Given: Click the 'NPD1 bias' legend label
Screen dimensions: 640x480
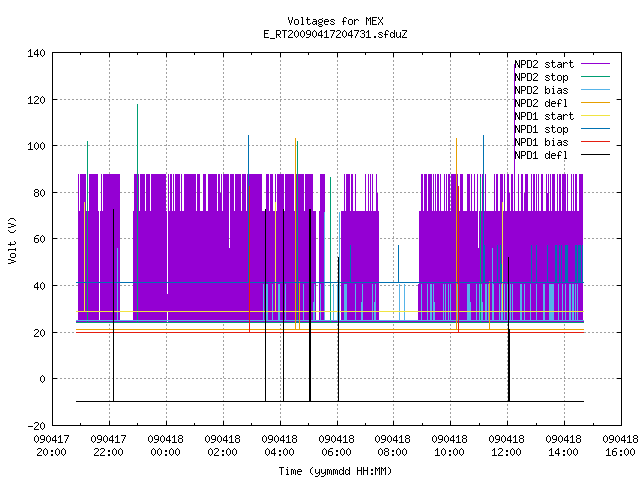Looking at the screenshot, I should tap(541, 142).
